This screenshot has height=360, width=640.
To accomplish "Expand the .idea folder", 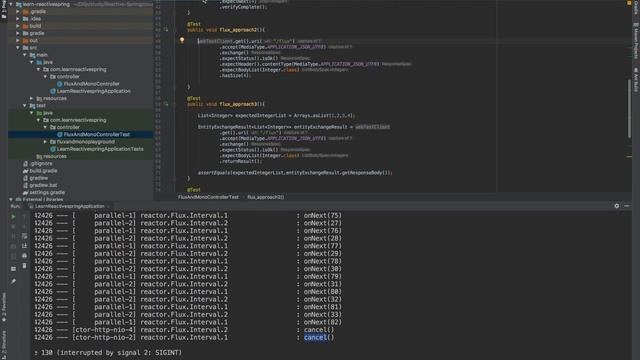I will pos(18,19).
